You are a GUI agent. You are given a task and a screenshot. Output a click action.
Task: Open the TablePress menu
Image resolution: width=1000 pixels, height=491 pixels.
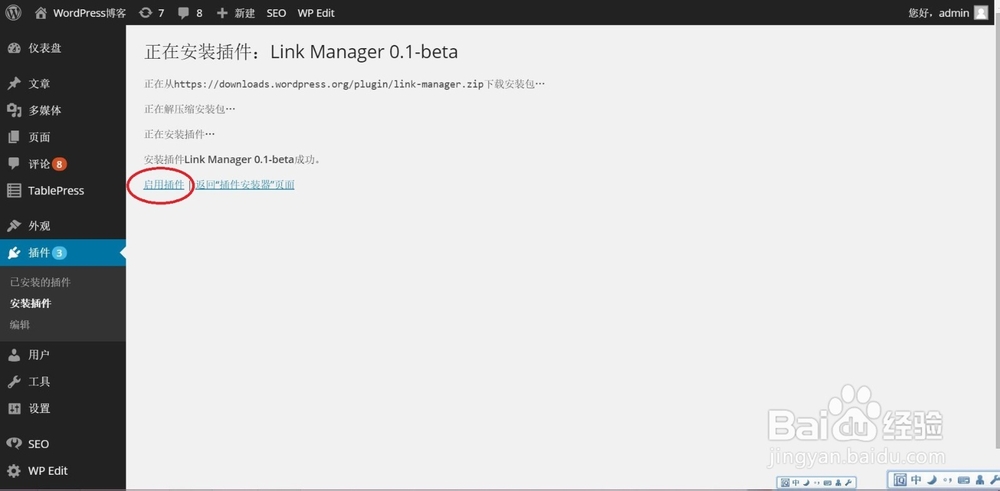click(x=55, y=191)
